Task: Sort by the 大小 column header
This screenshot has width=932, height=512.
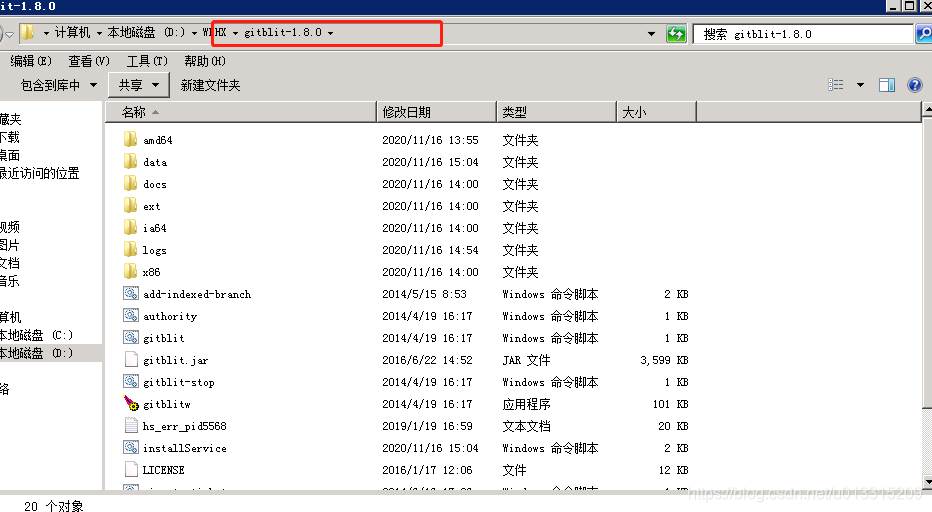Action: 656,112
